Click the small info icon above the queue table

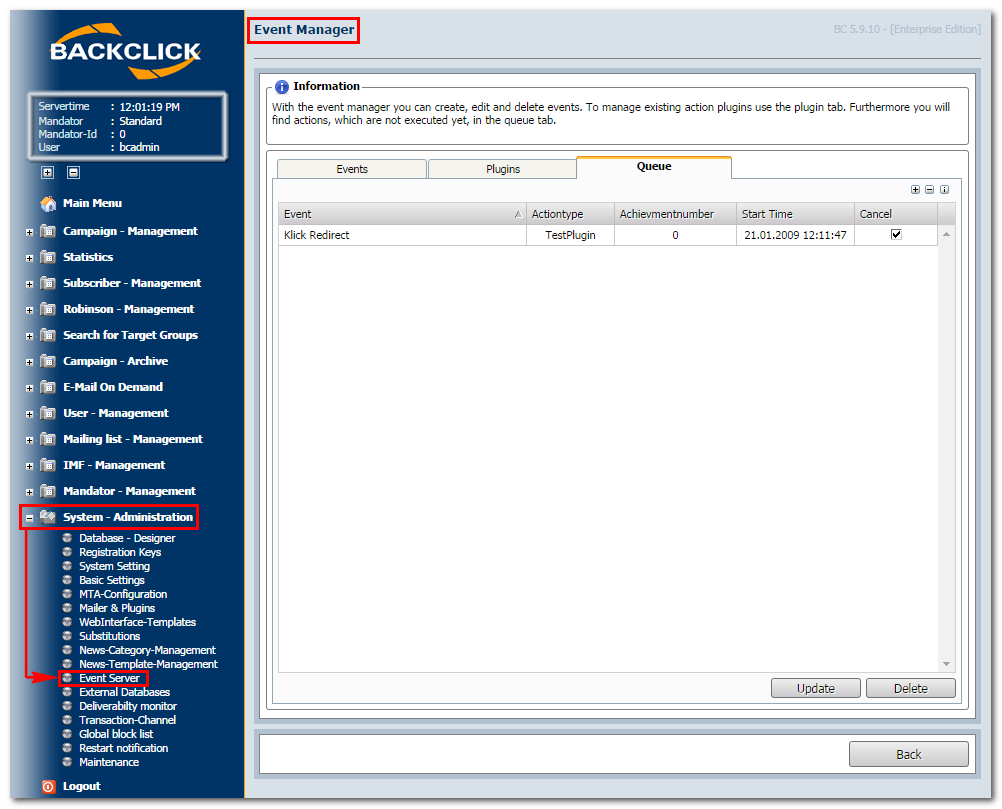click(x=944, y=189)
